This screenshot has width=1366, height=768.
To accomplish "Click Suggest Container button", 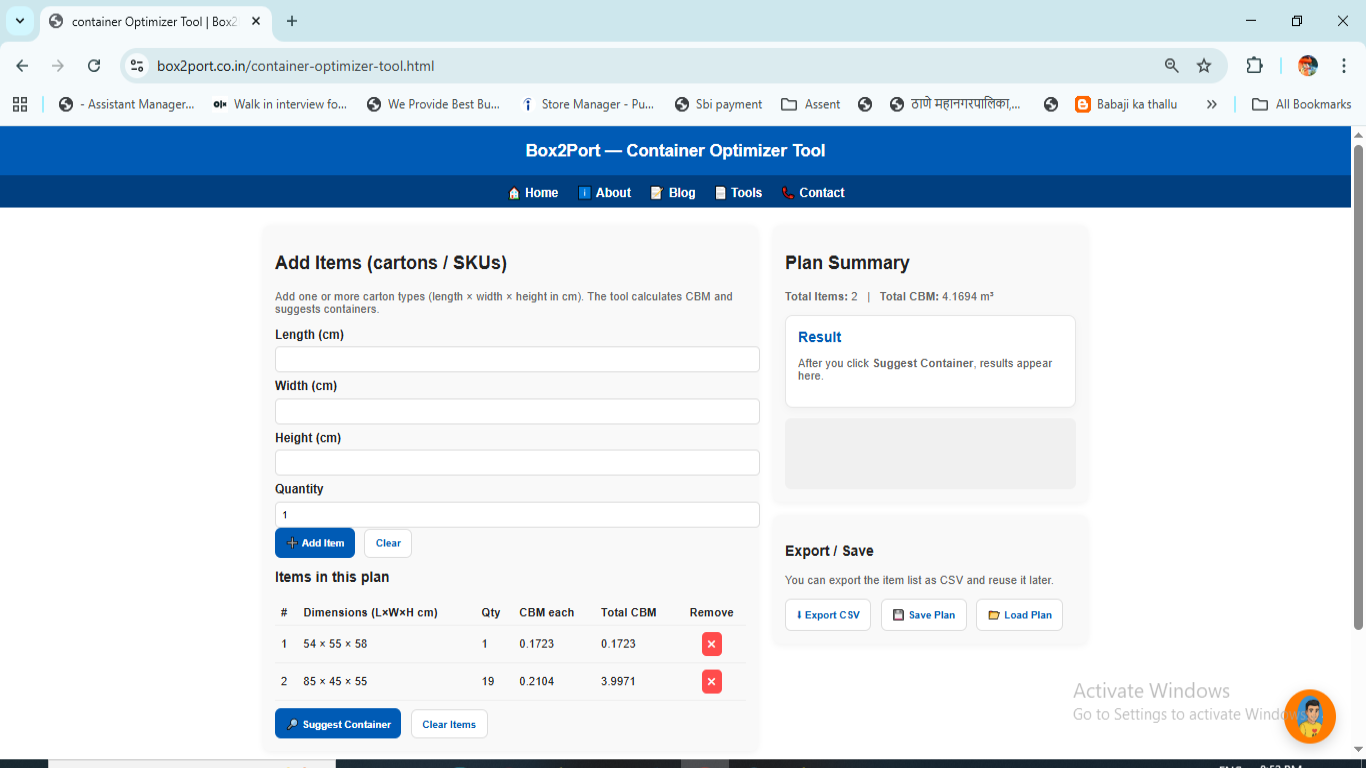I will point(338,724).
